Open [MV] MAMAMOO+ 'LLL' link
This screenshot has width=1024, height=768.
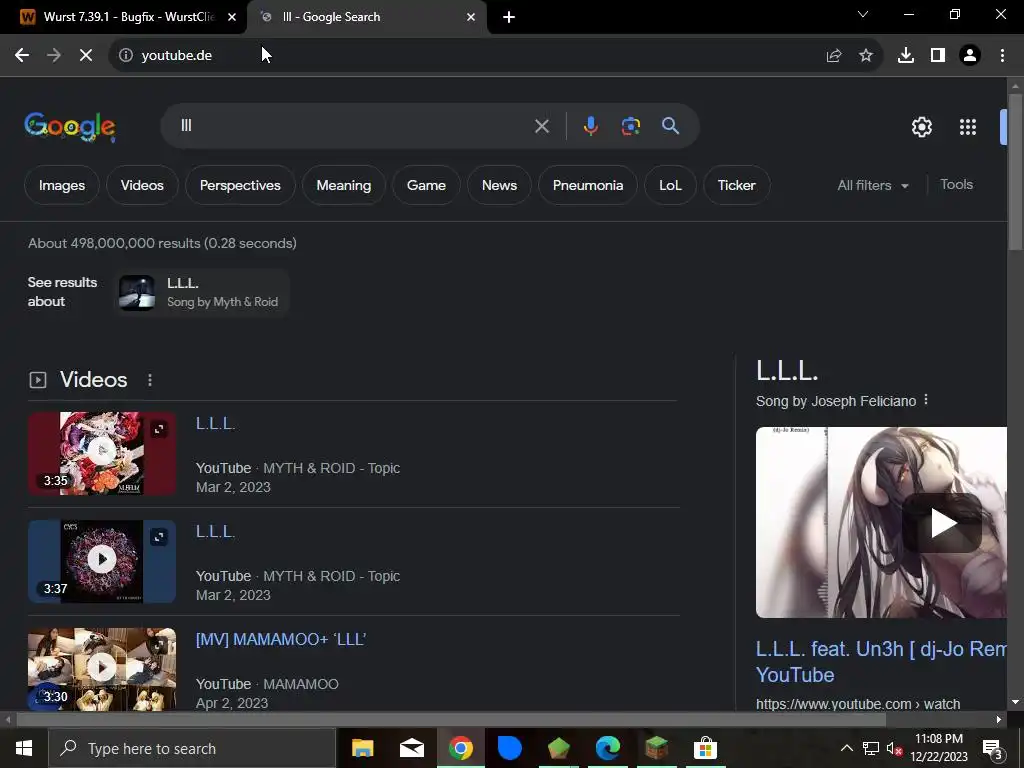coord(281,639)
